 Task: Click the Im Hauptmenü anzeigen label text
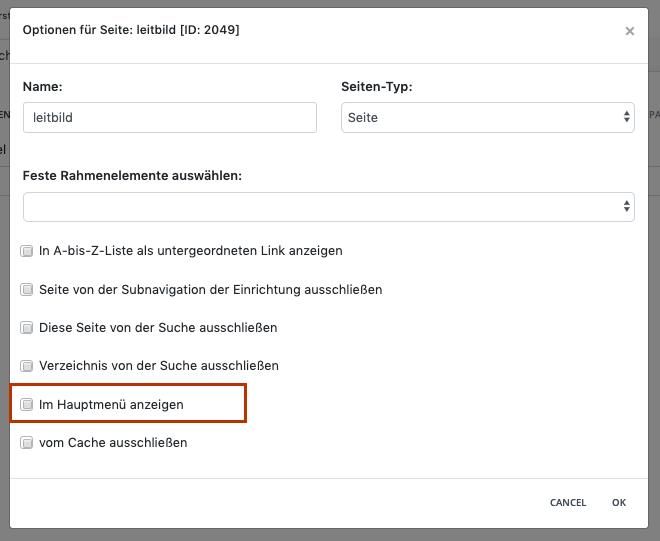pos(111,405)
